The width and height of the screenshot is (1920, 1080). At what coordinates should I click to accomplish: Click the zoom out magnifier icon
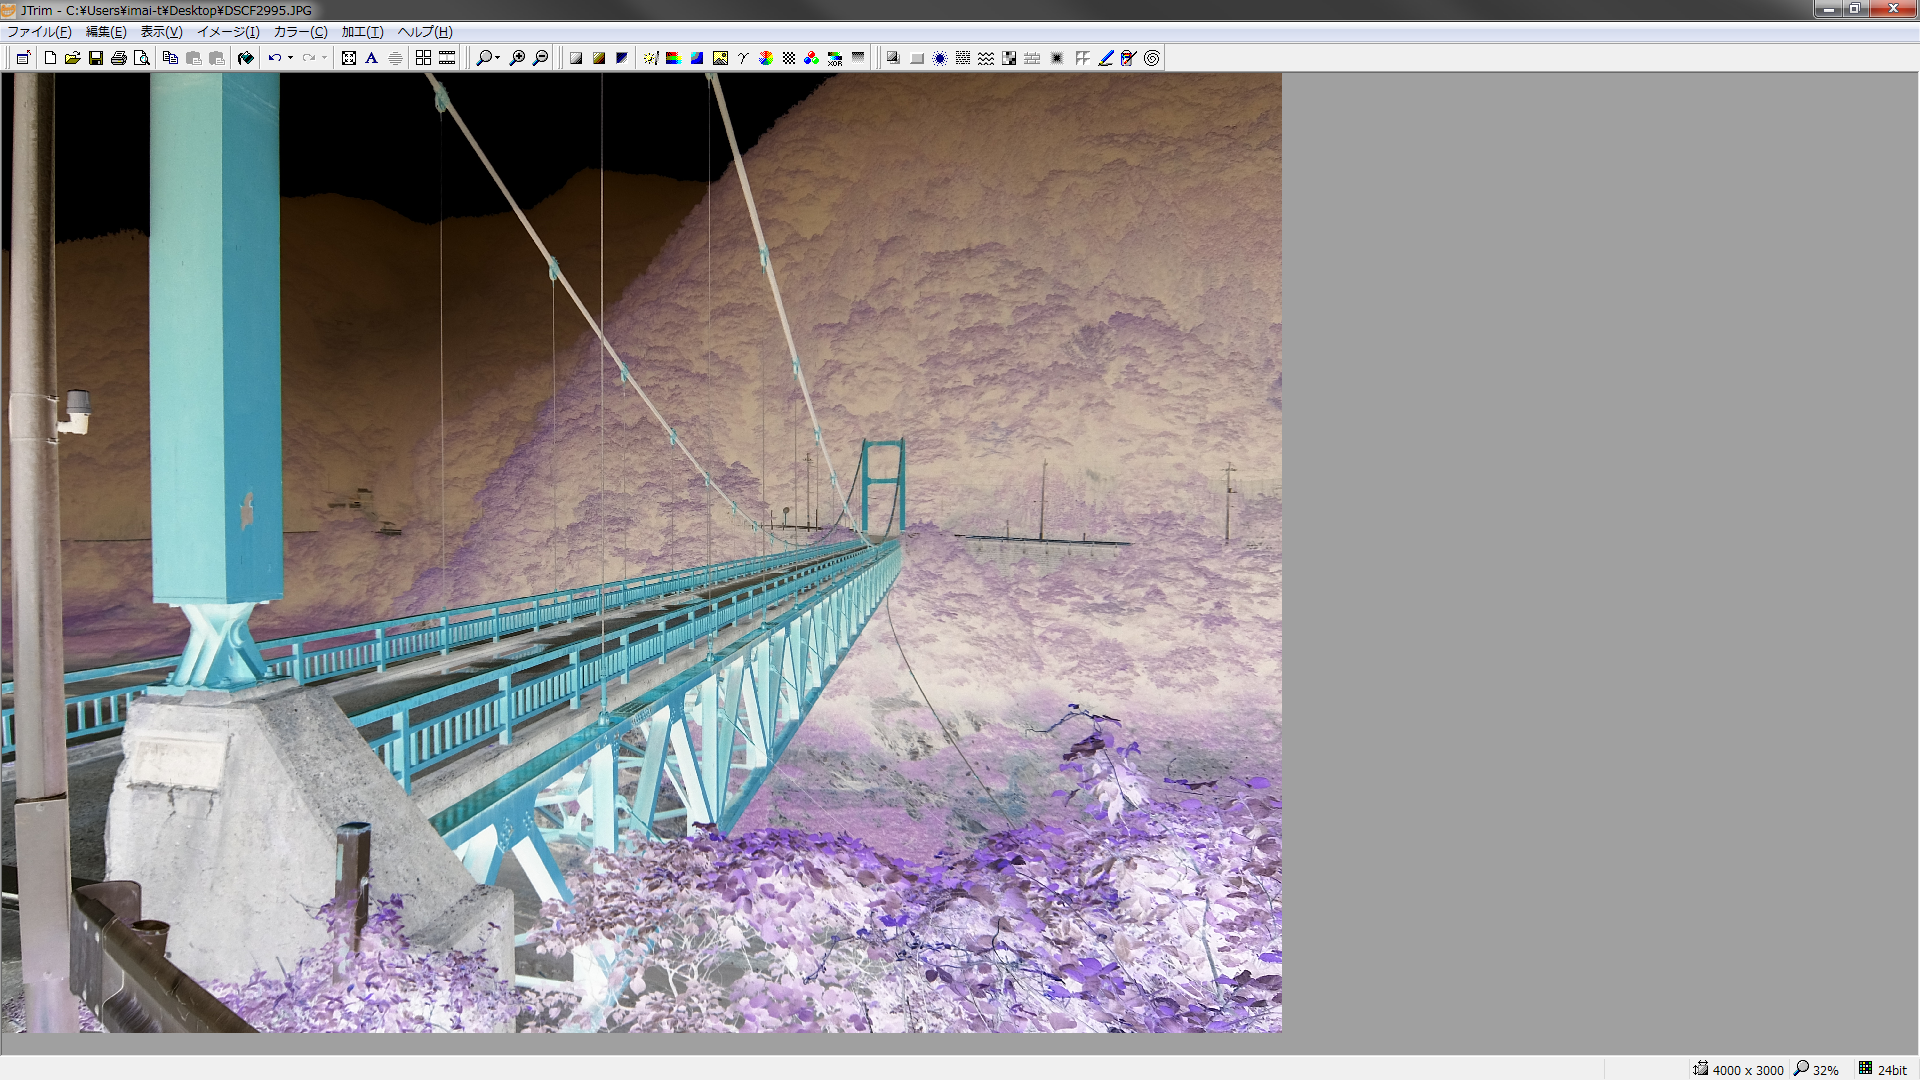coord(541,58)
